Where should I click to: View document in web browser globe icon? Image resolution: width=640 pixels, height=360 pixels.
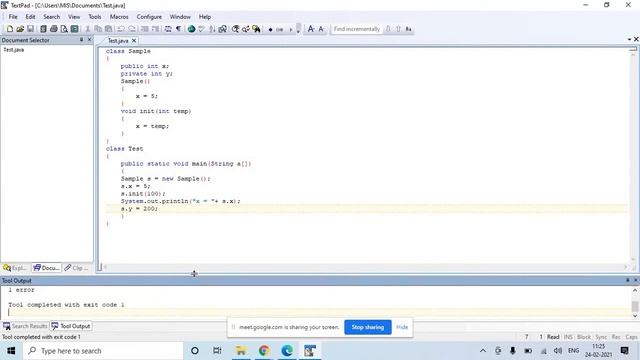[191, 29]
